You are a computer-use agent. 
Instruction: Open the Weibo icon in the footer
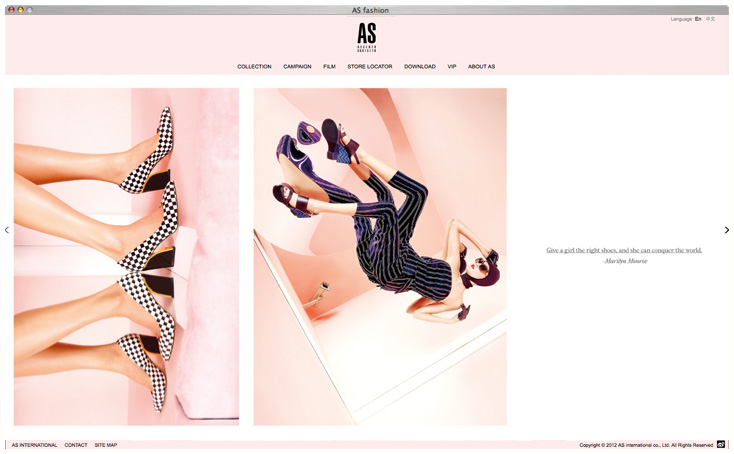721,444
